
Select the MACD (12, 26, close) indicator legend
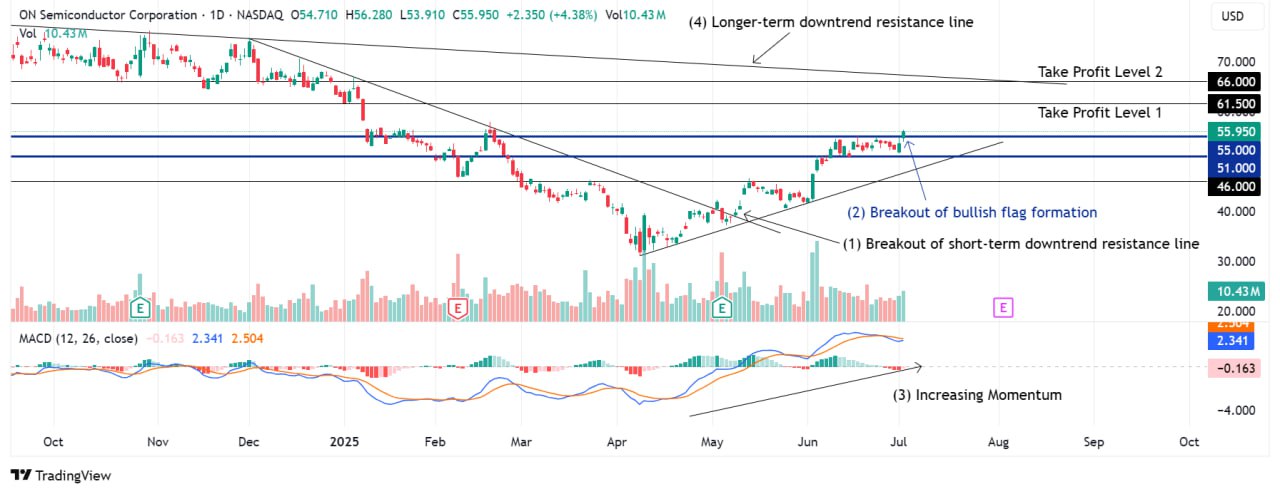pyautogui.click(x=78, y=338)
